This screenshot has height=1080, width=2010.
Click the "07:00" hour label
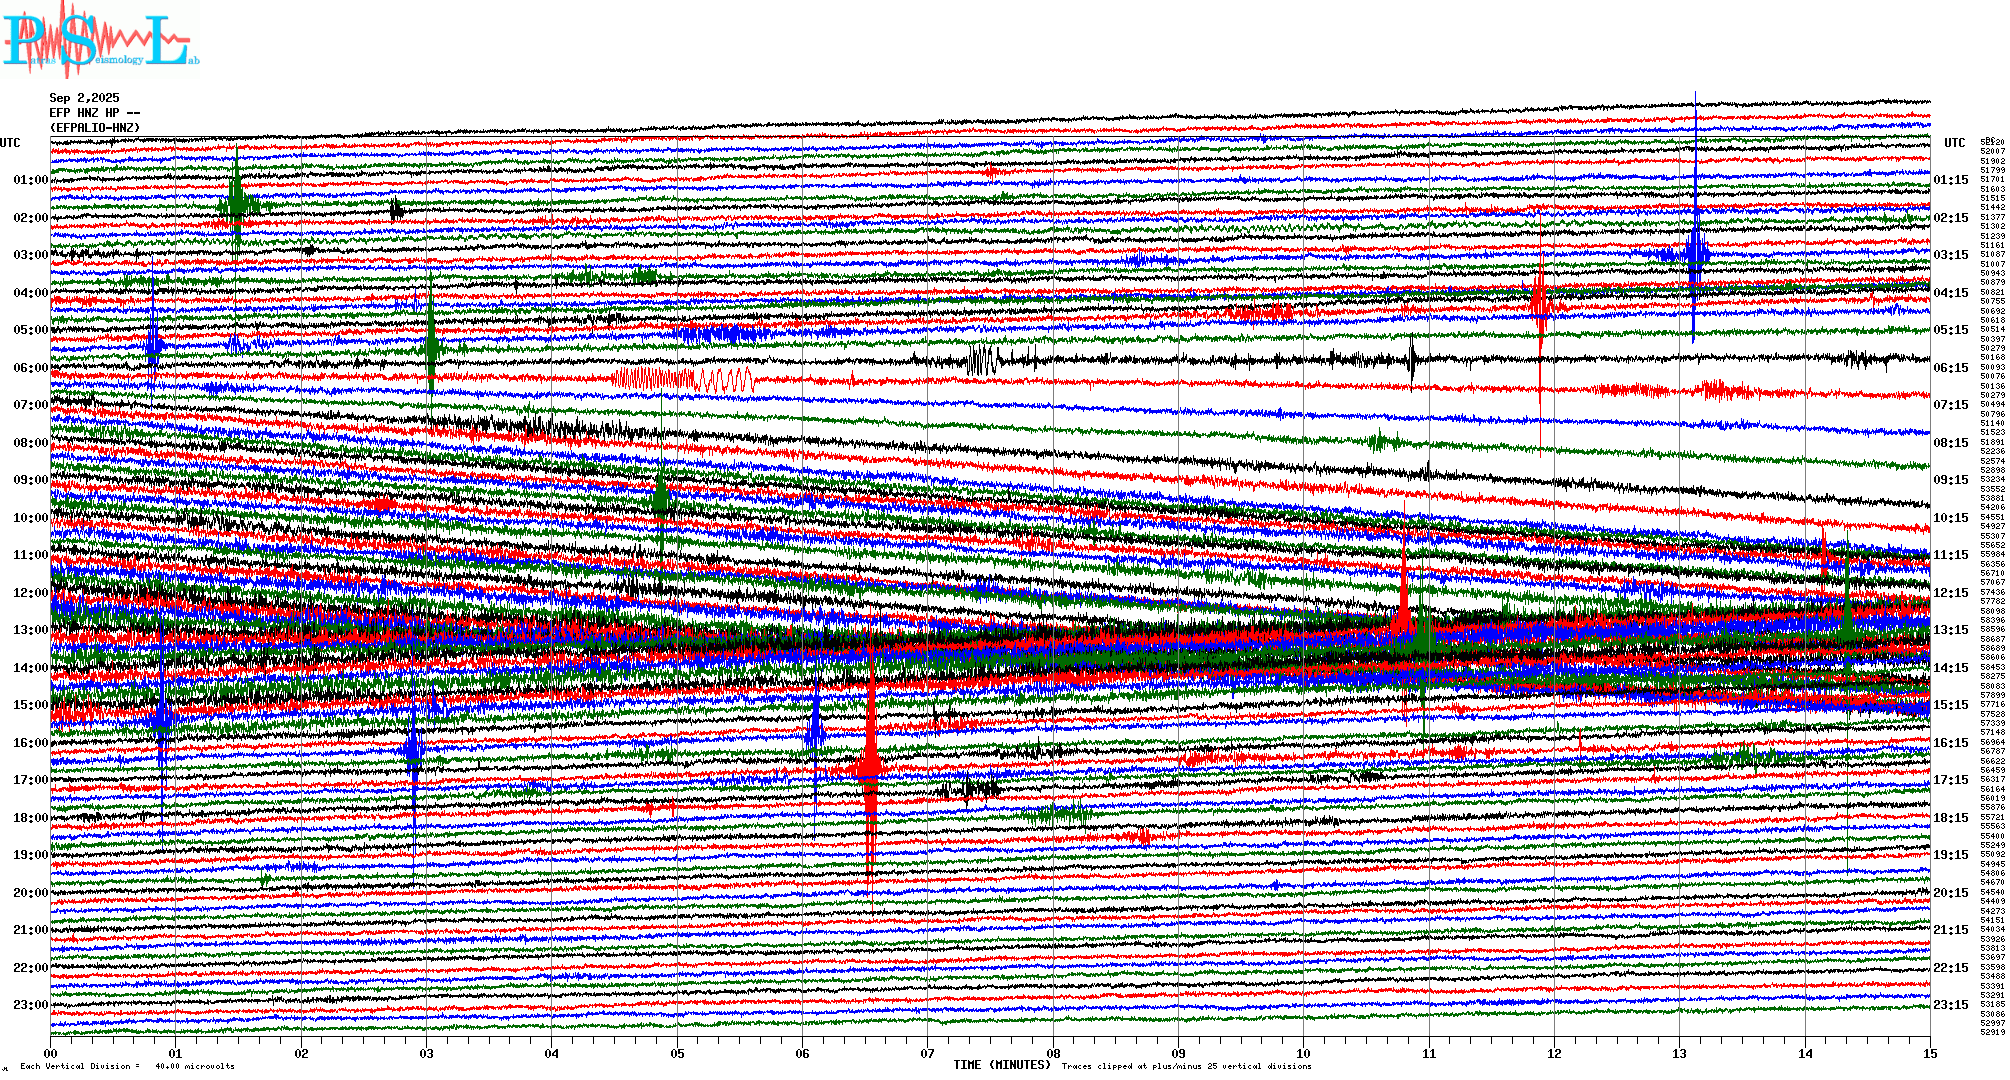coord(30,405)
